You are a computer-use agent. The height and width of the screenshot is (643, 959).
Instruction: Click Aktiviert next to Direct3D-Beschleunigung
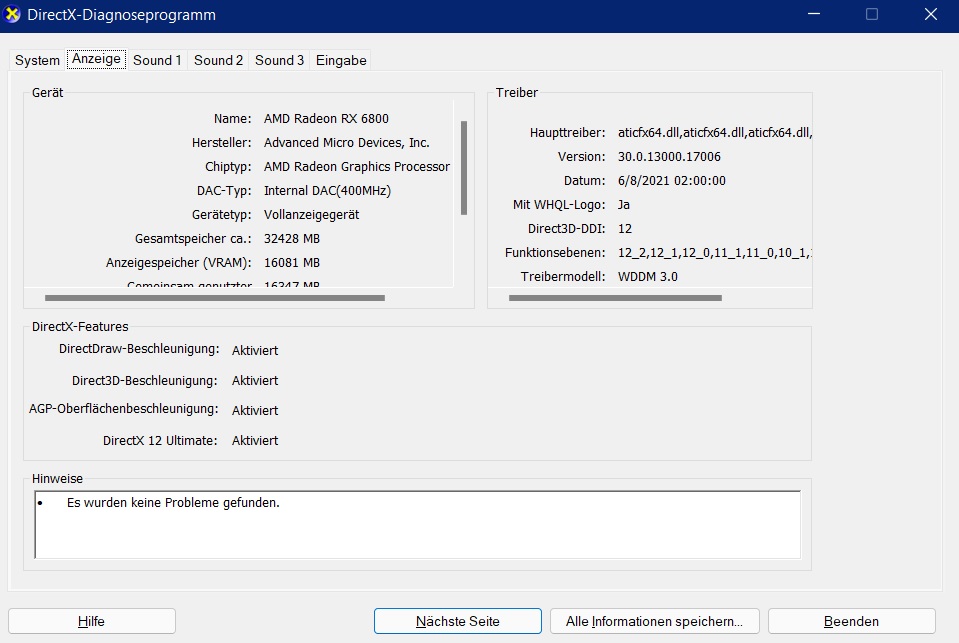click(x=255, y=381)
